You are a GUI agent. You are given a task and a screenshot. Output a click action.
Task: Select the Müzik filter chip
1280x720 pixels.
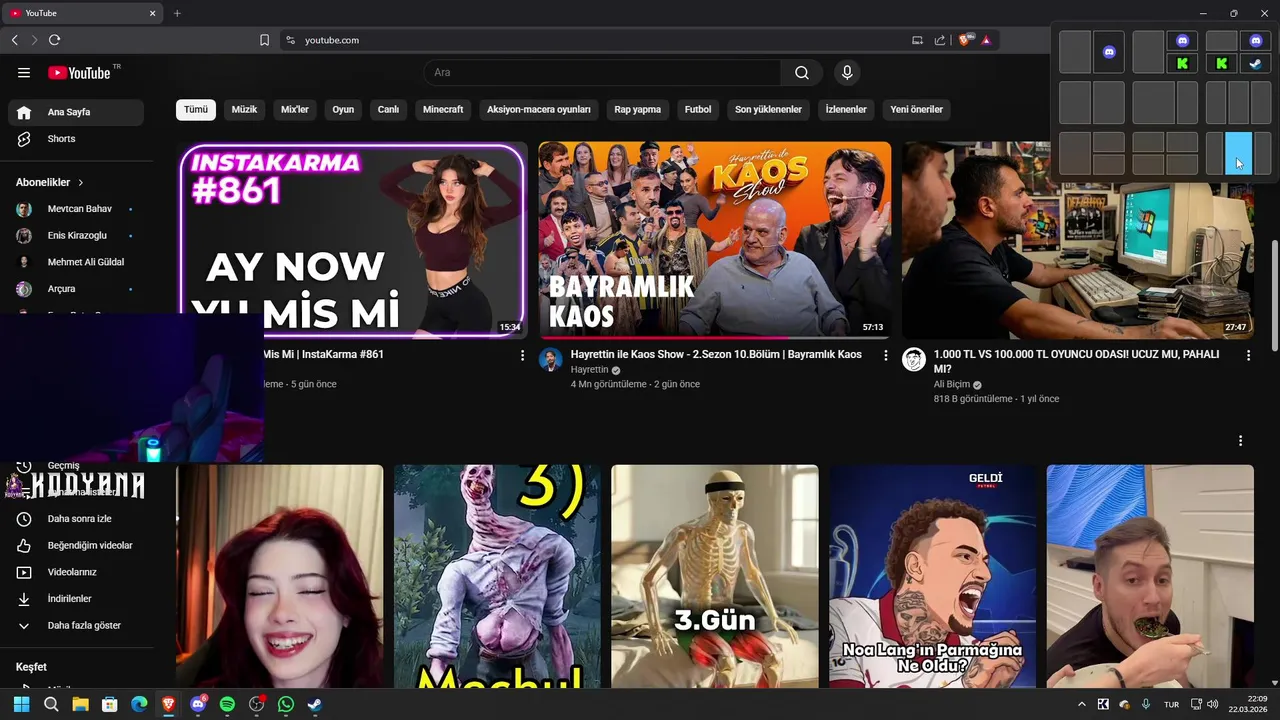[245, 109]
